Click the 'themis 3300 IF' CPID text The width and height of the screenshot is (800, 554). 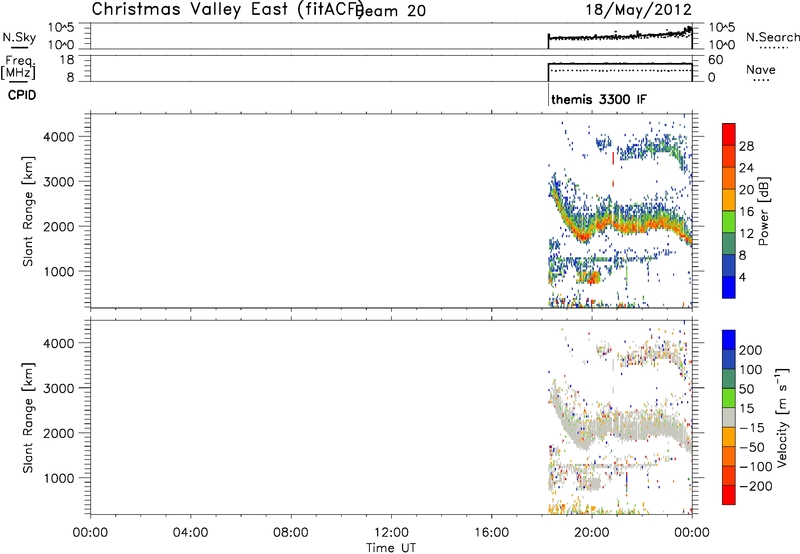[598, 99]
